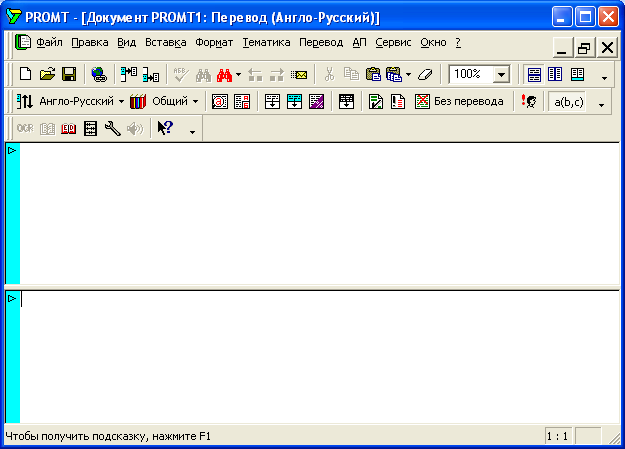This screenshot has height=449, width=625.
Task: Minimize the inner document window
Action: click(562, 48)
